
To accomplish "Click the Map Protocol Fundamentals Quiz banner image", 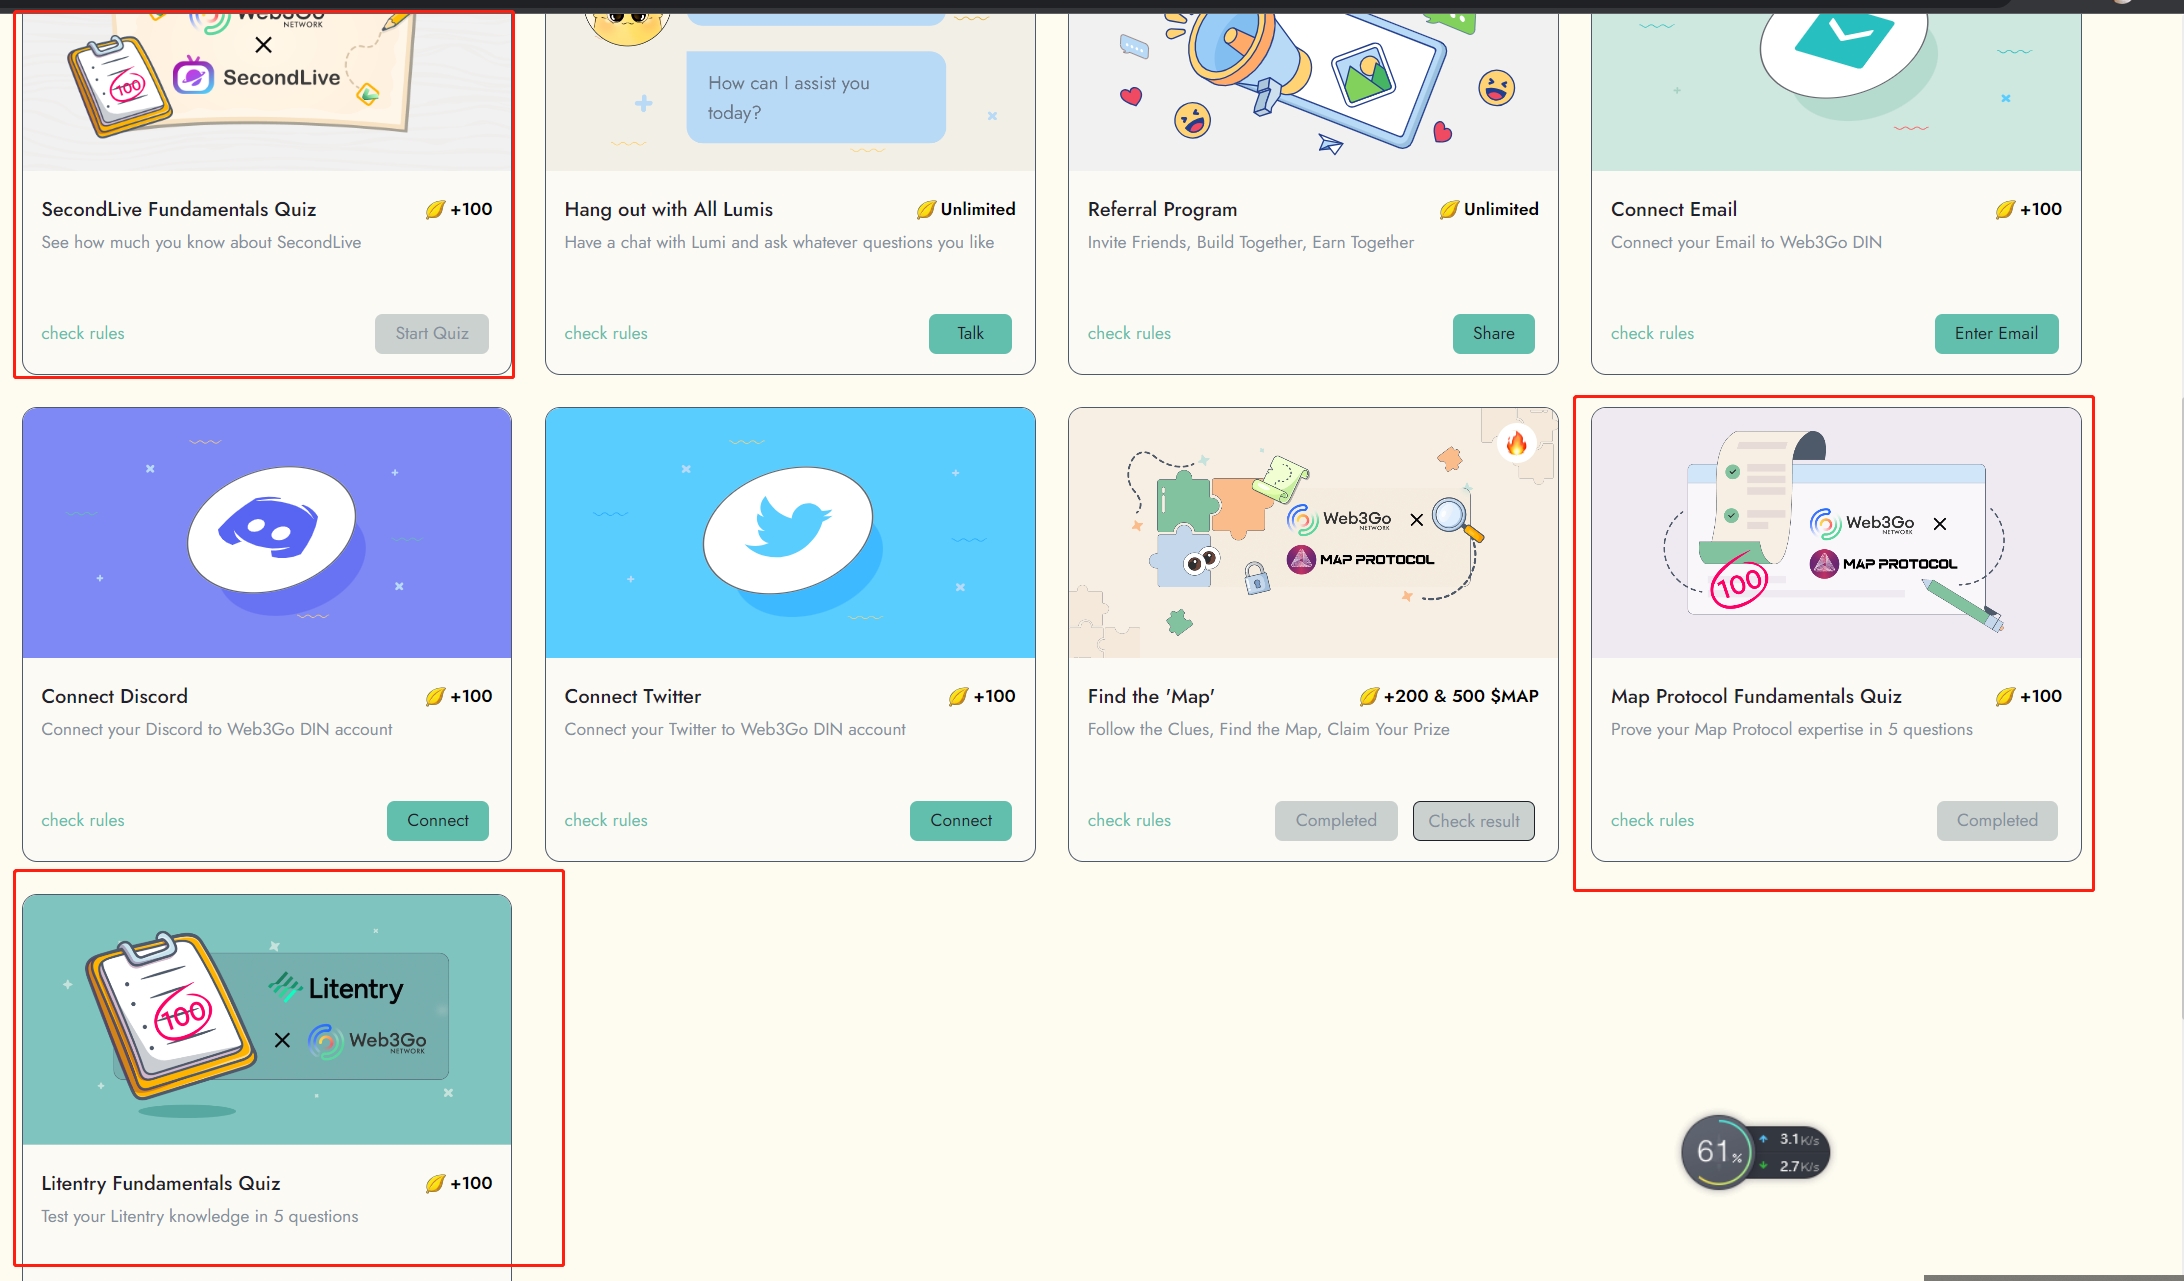I will (1835, 533).
